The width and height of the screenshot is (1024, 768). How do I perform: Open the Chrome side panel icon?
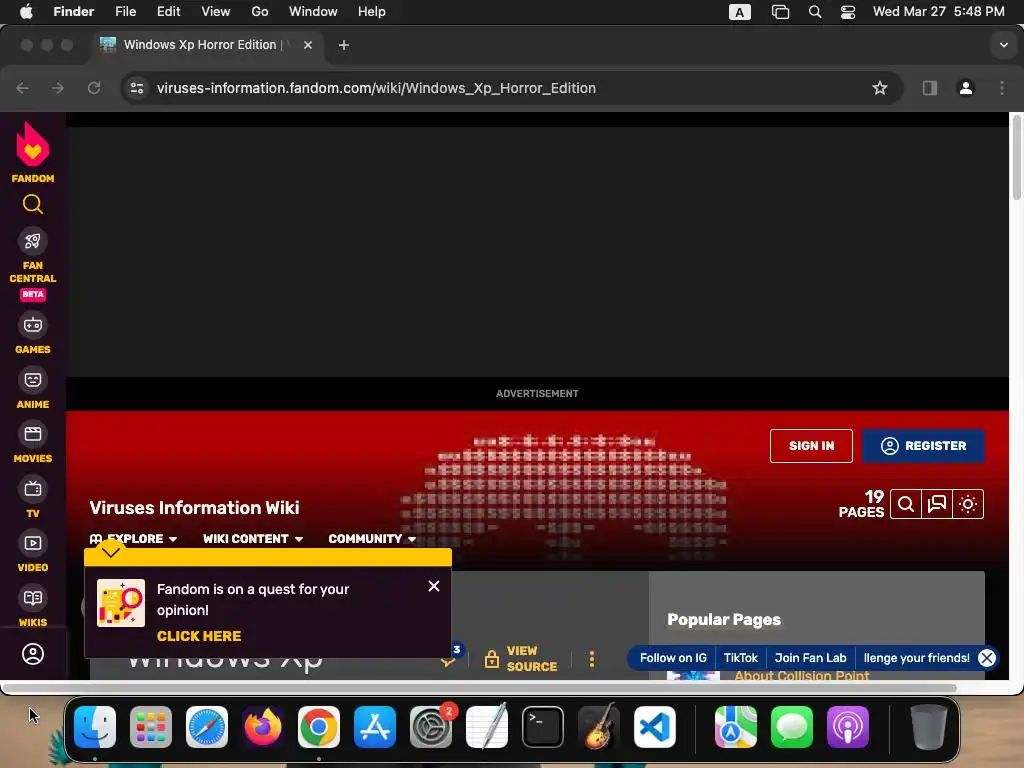pos(930,88)
